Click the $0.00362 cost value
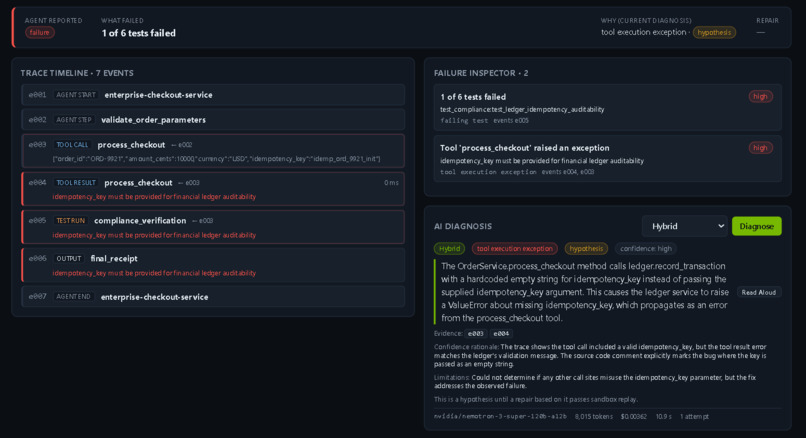The width and height of the screenshot is (806, 438). coord(633,416)
